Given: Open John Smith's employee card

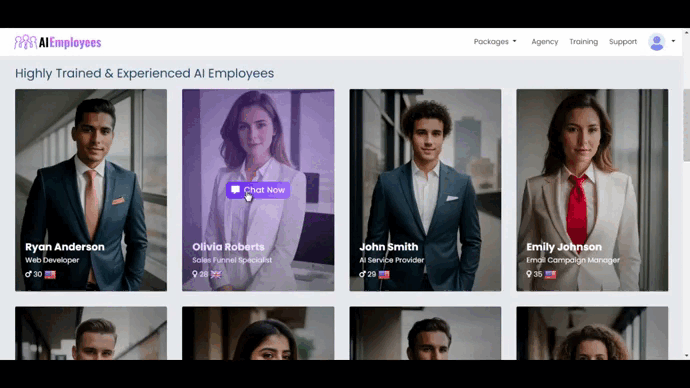Looking at the screenshot, I should point(425,190).
